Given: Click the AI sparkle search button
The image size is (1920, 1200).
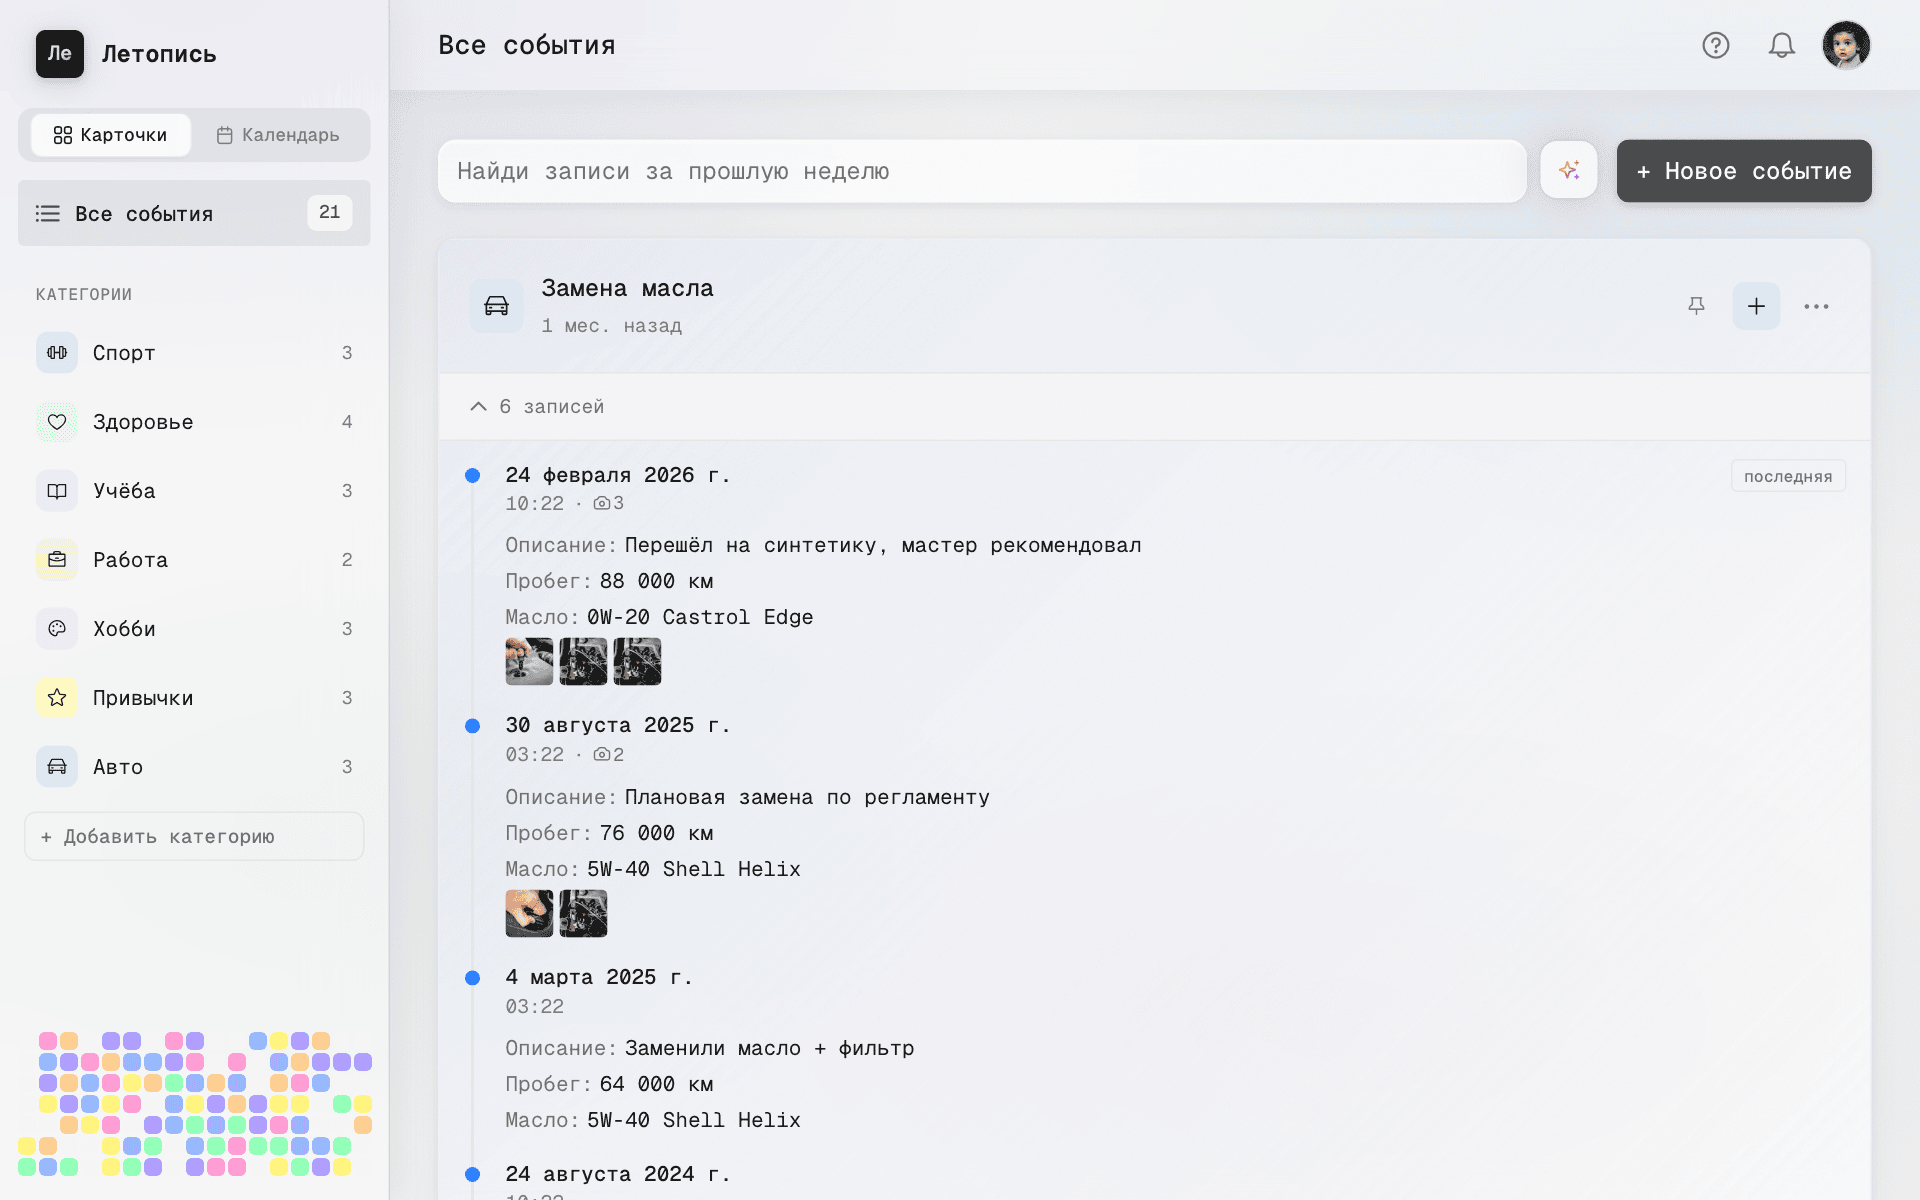Looking at the screenshot, I should tap(1568, 171).
